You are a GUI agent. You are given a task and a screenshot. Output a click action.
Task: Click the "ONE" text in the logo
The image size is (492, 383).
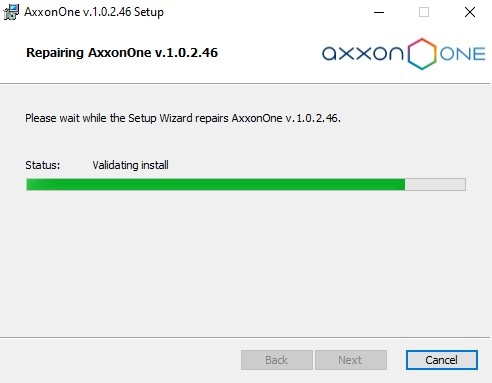462,54
